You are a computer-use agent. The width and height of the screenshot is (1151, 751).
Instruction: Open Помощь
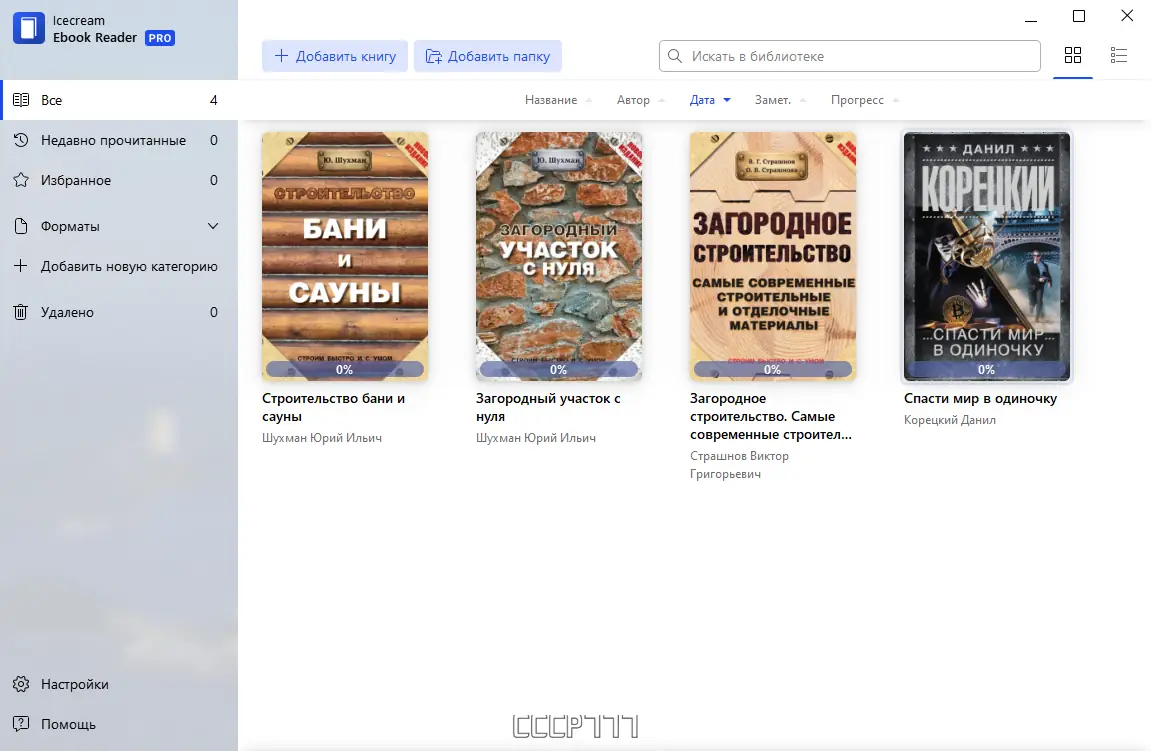click(119, 724)
